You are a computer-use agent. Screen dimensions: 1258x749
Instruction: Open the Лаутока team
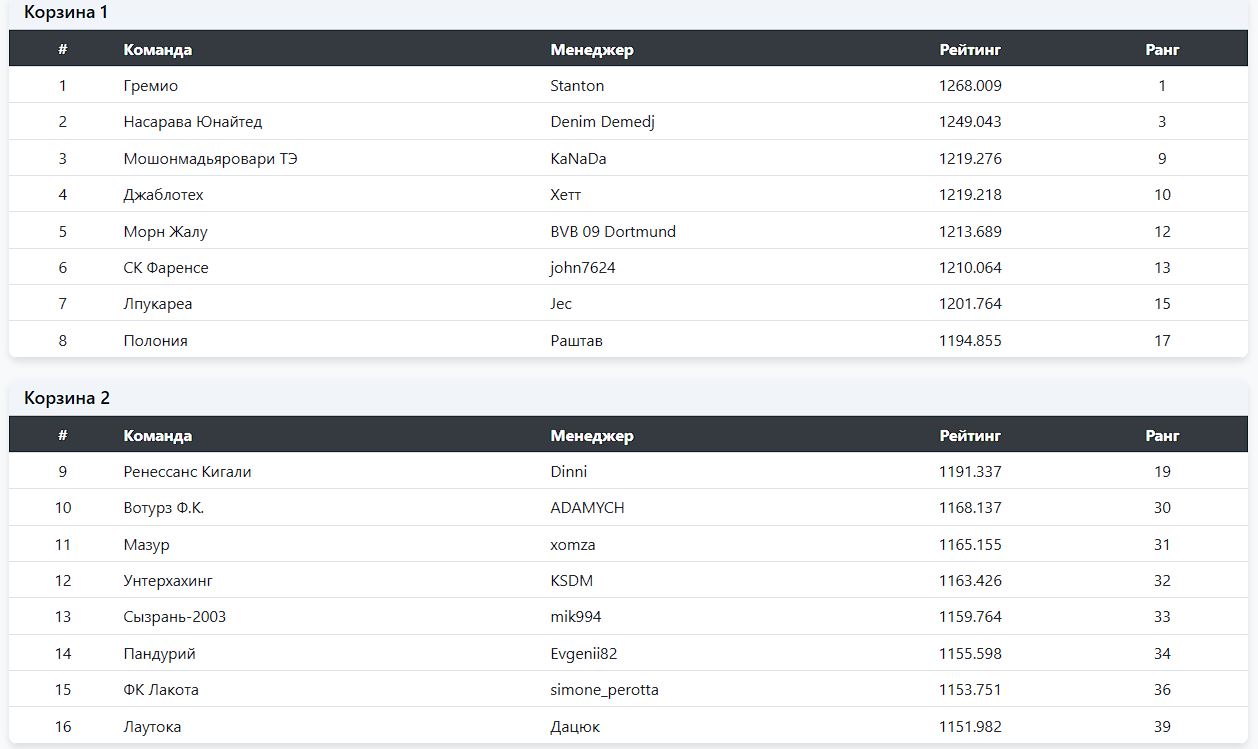coord(152,727)
